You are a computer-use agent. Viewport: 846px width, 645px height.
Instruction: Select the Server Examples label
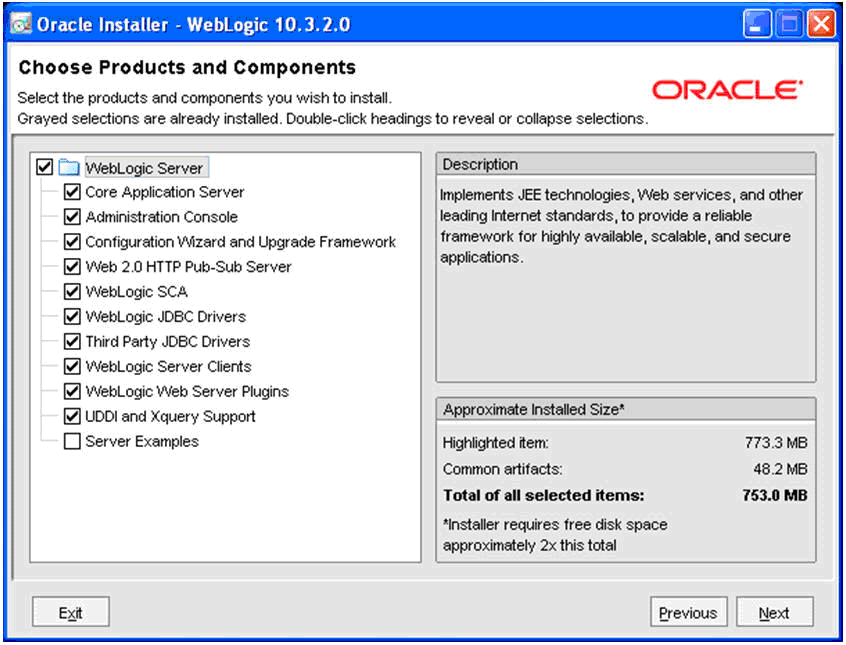142,441
